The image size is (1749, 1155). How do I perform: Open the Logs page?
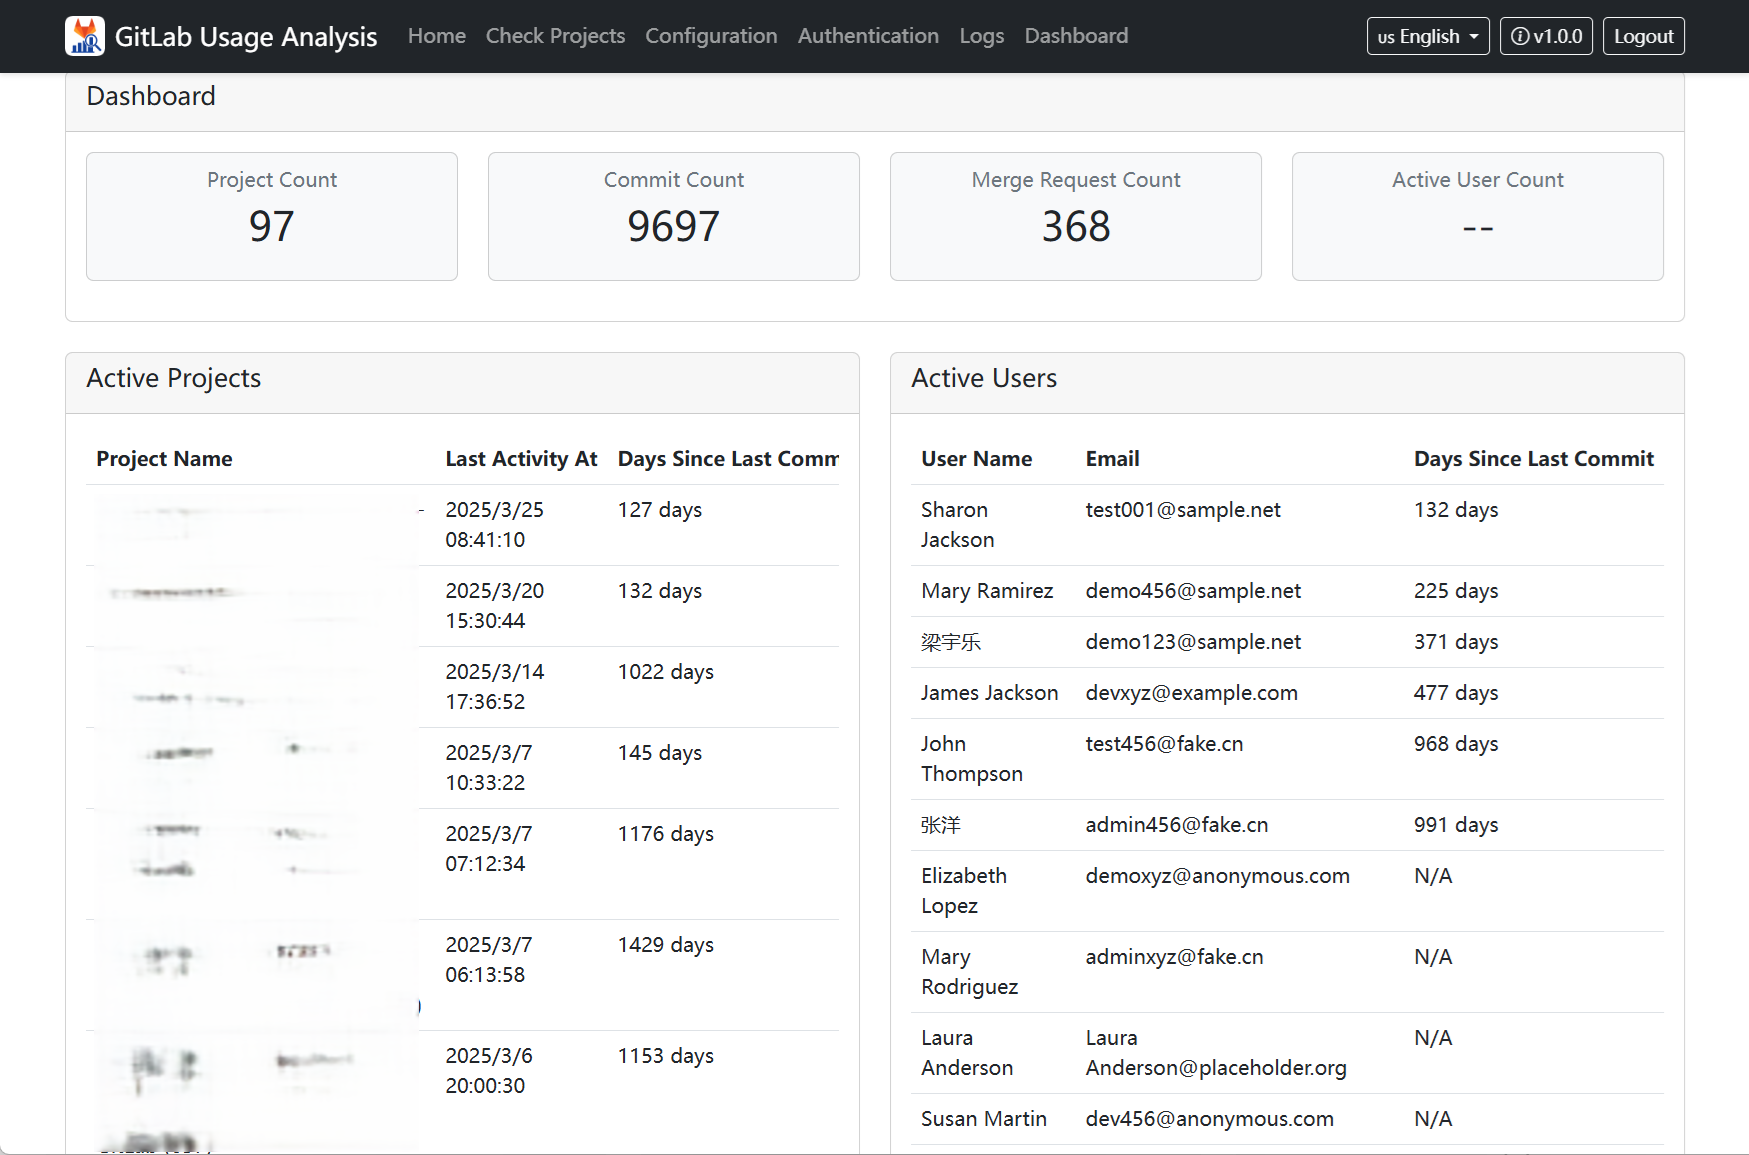[981, 36]
